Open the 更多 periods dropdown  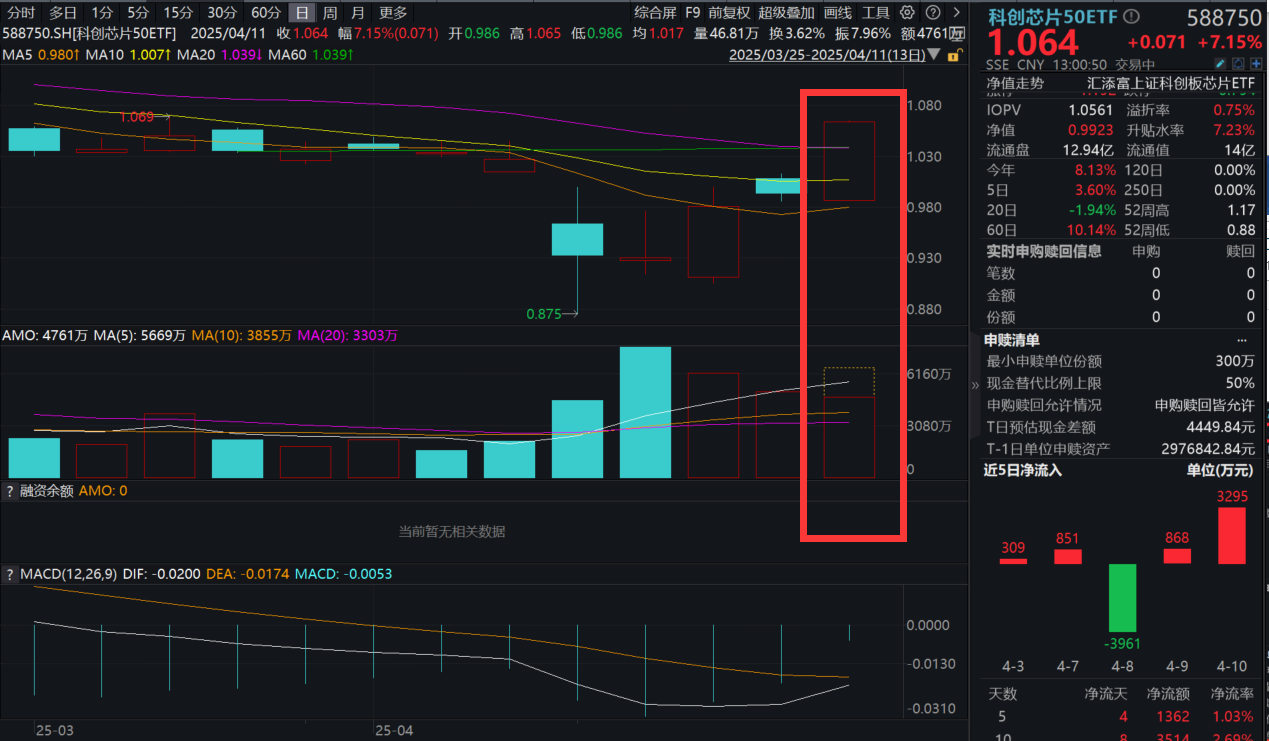pyautogui.click(x=394, y=13)
